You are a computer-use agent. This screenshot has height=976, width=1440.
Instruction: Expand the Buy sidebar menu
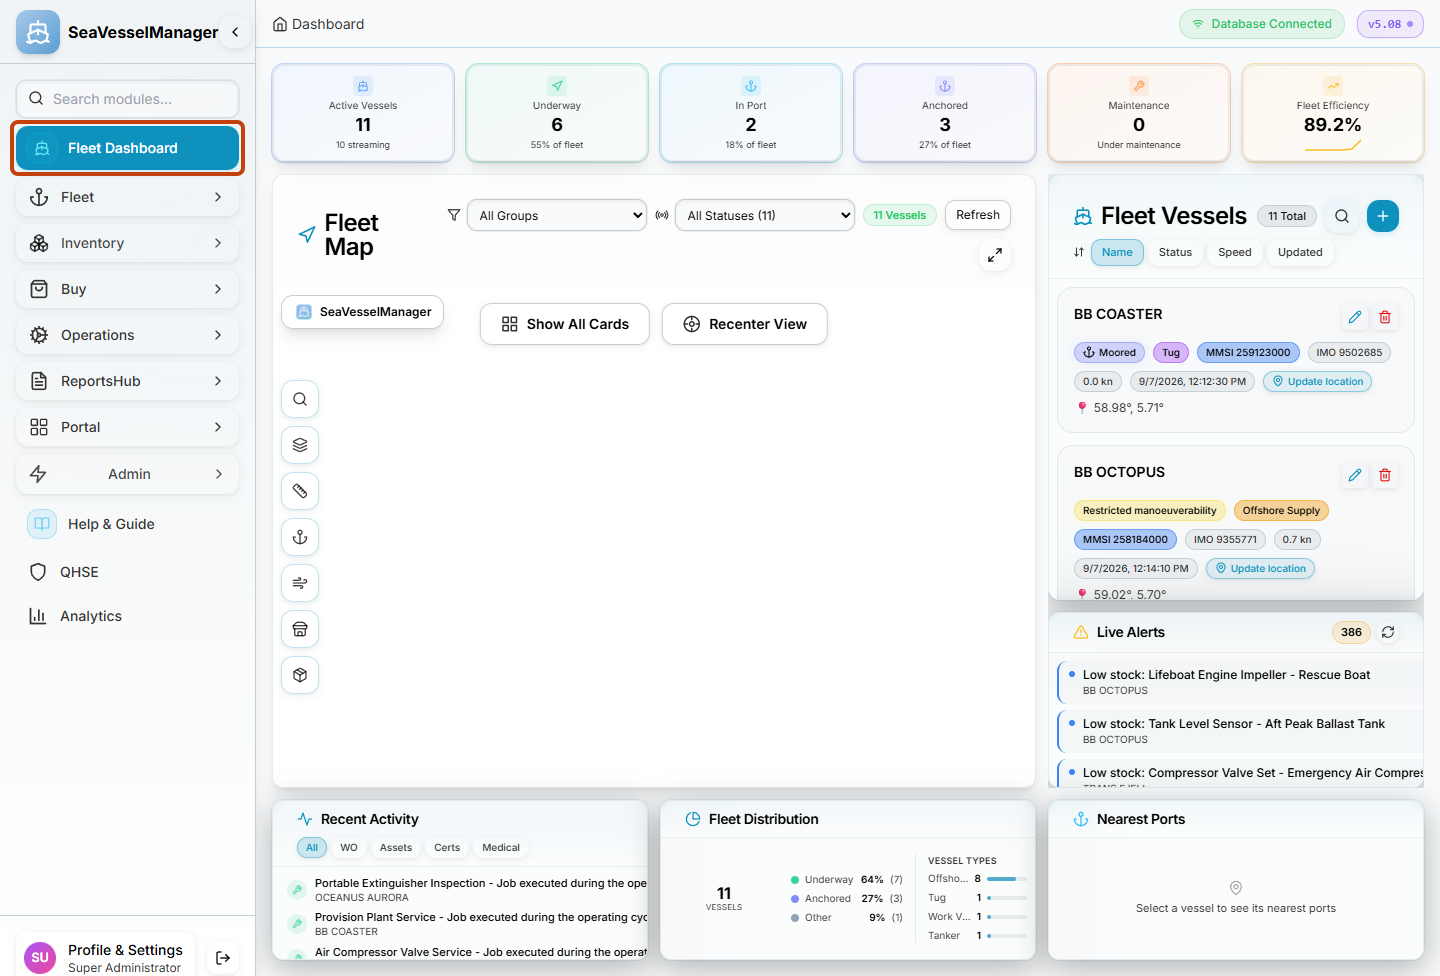click(x=127, y=289)
